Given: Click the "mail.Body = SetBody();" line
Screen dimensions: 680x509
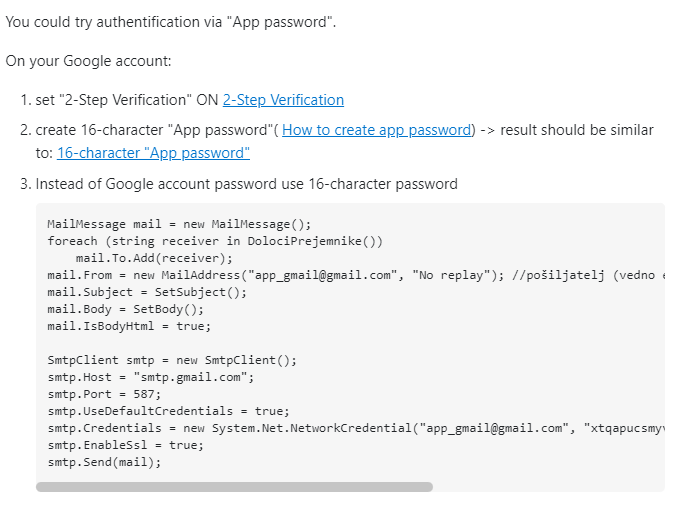Looking at the screenshot, I should [x=125, y=309].
